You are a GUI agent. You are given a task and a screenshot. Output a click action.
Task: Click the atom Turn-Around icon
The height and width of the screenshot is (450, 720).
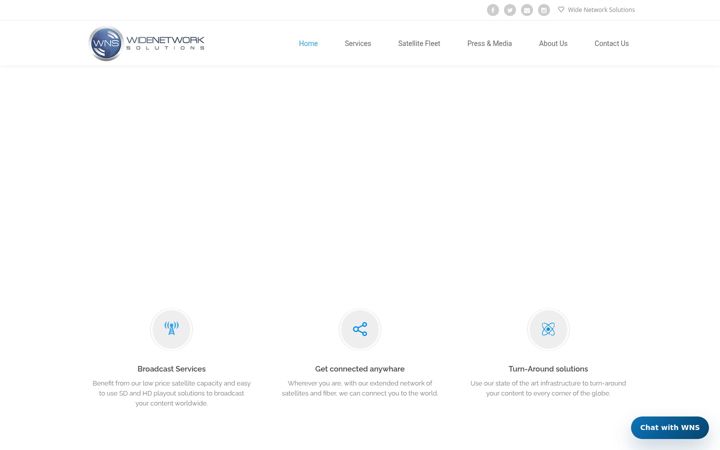pos(548,329)
